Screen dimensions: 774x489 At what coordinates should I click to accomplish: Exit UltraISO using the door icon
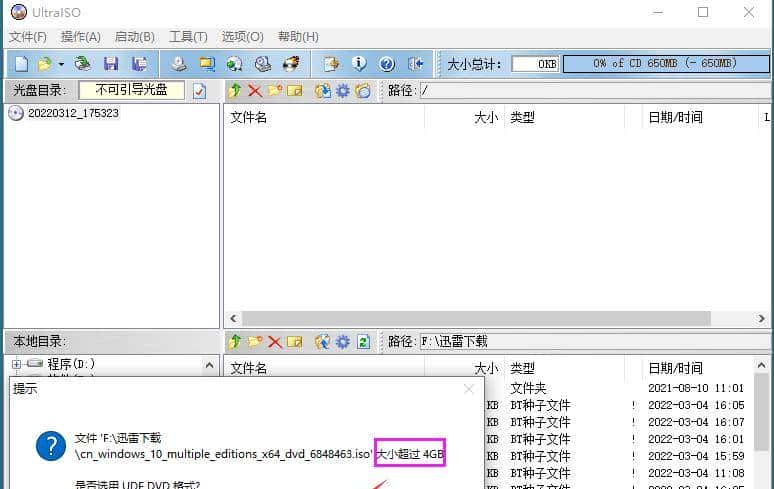pos(416,64)
